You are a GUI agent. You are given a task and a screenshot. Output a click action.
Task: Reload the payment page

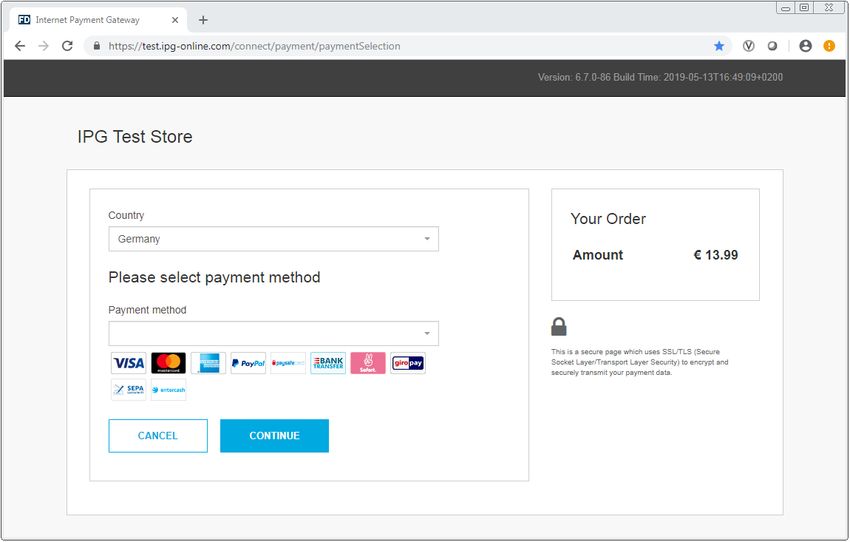(x=67, y=46)
